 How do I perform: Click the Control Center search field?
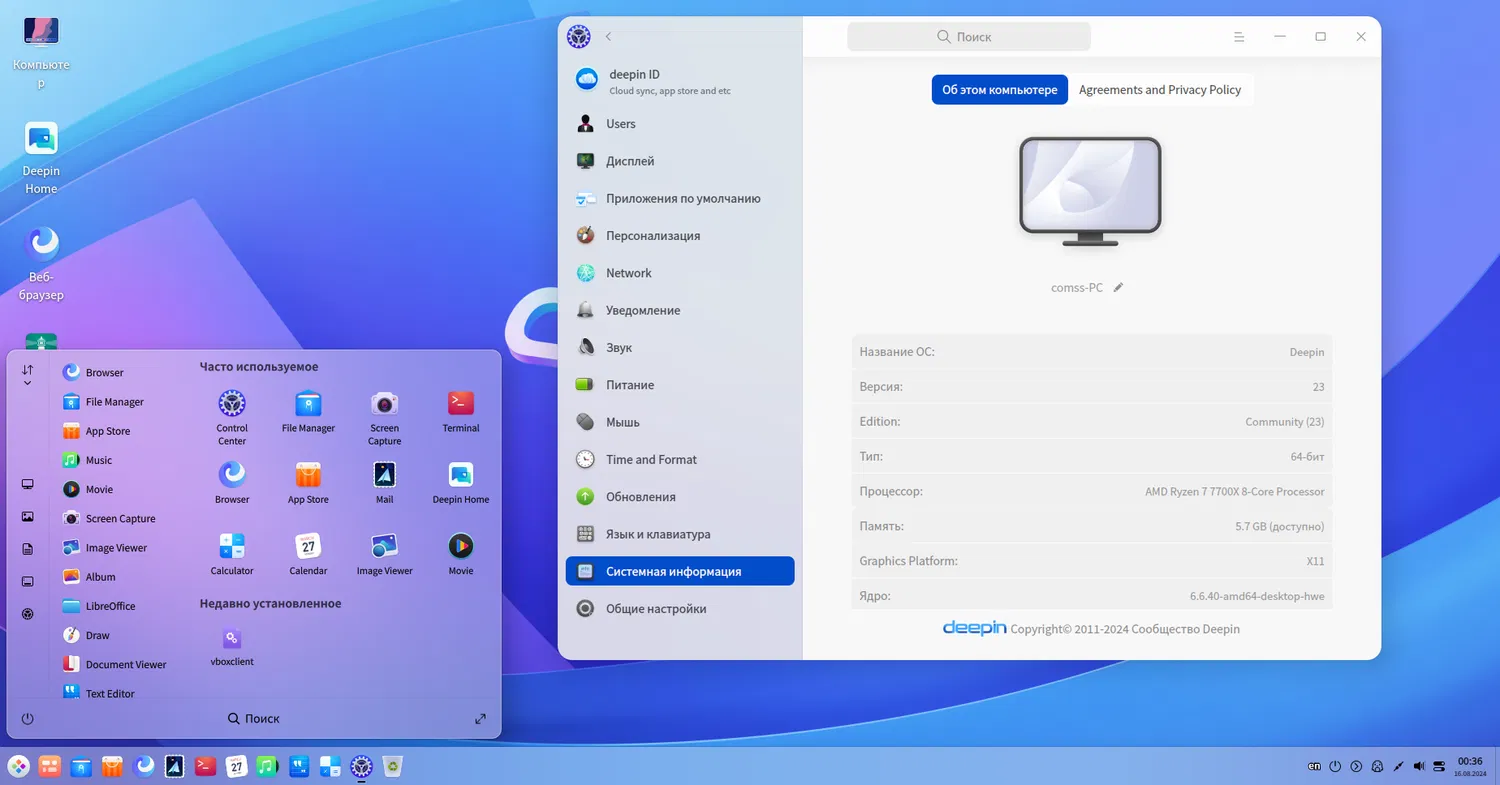pyautogui.click(x=968, y=37)
